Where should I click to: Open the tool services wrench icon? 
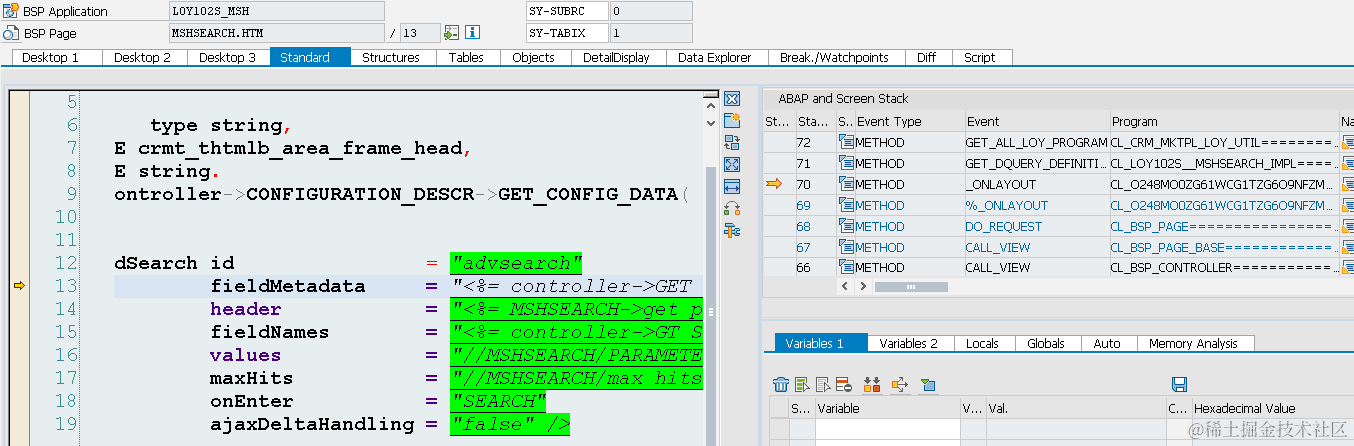tap(731, 231)
